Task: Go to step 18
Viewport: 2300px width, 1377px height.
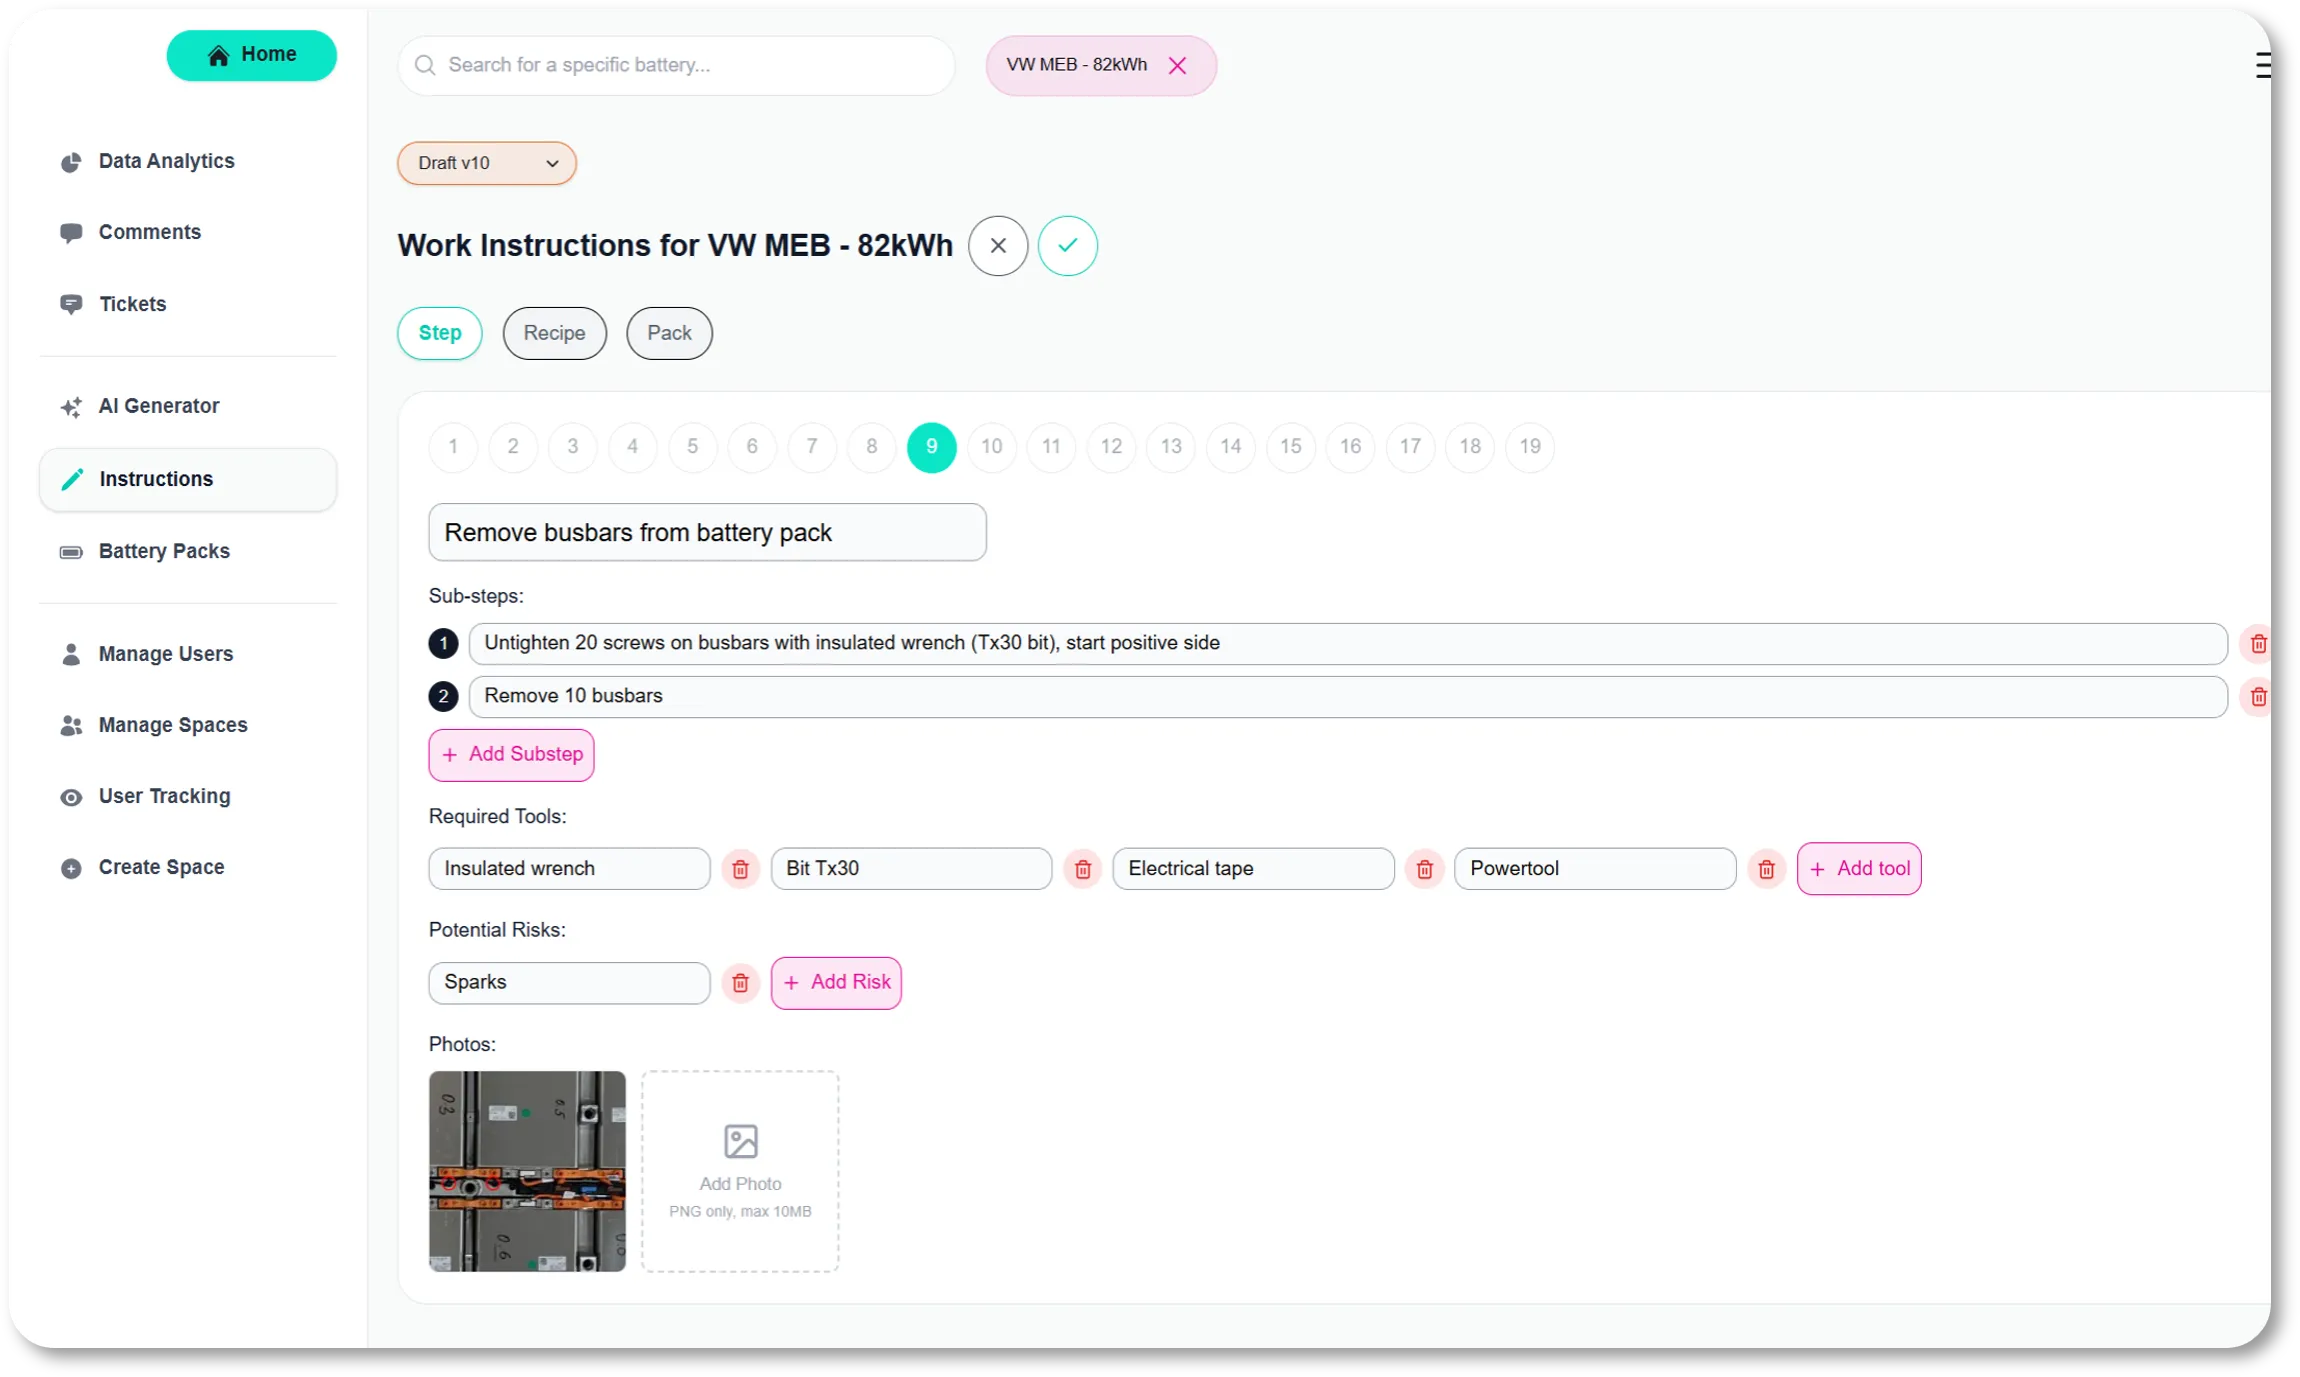Action: point(1470,447)
